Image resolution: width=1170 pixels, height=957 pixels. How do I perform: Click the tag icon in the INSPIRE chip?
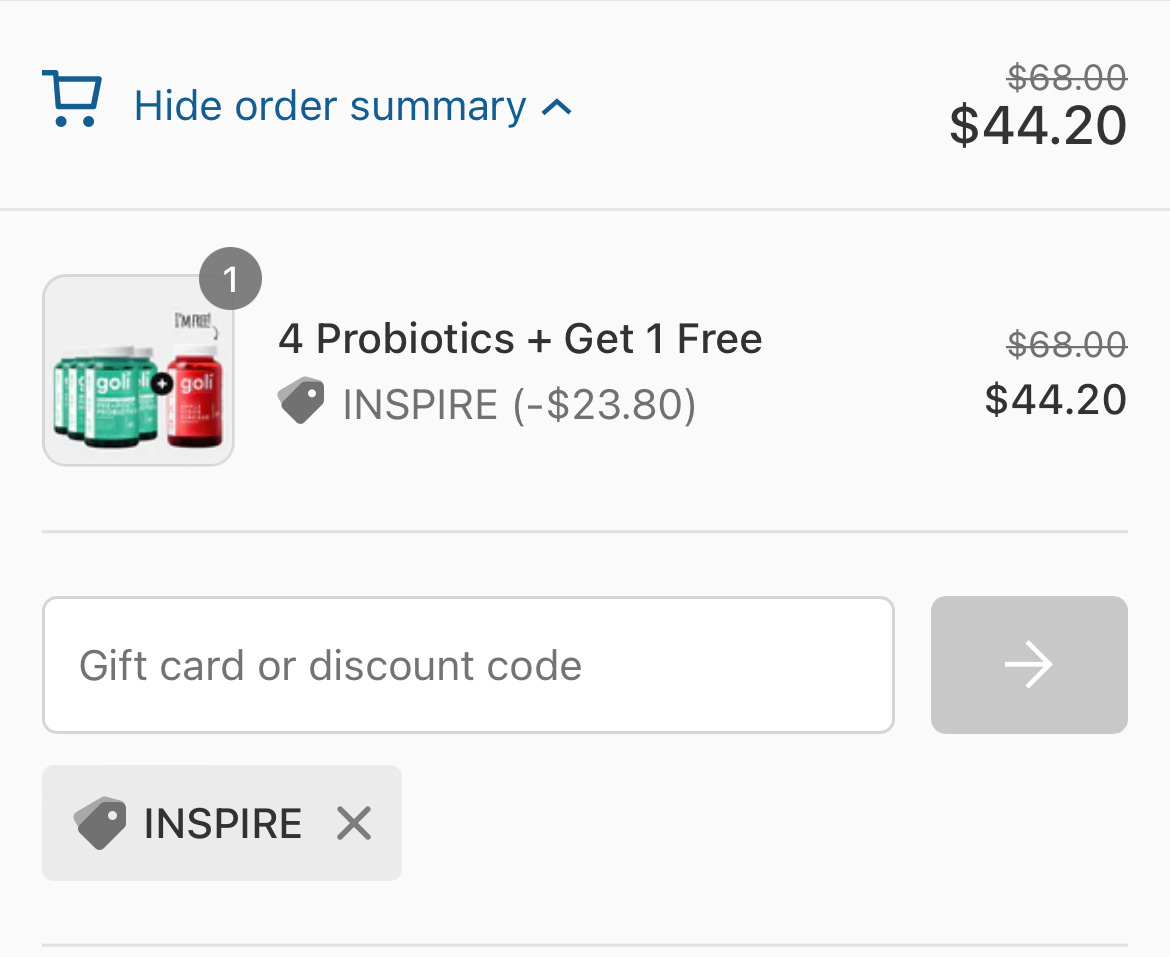pyautogui.click(x=100, y=823)
